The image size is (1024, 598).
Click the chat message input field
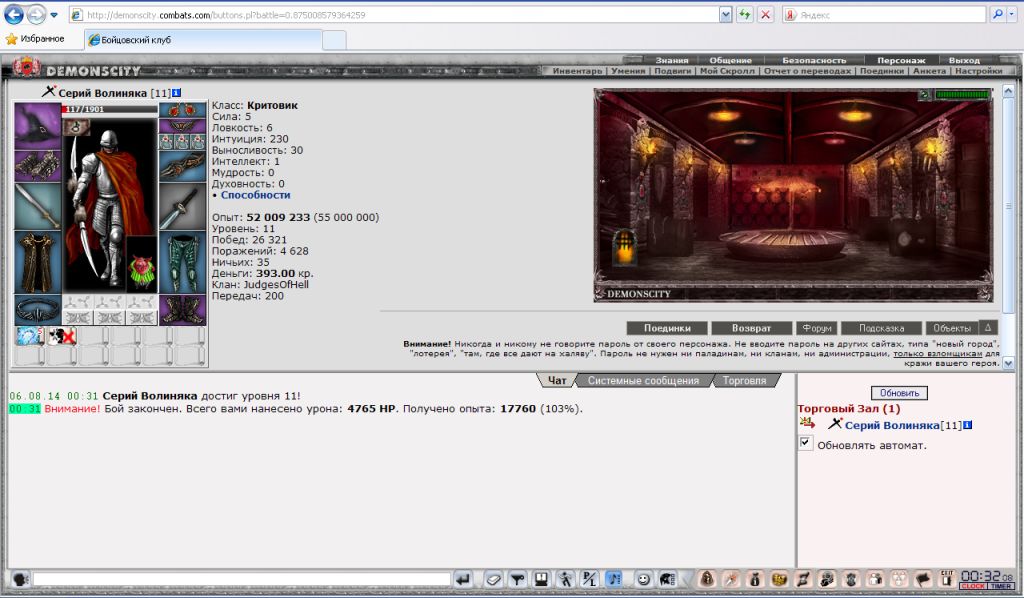click(242, 579)
